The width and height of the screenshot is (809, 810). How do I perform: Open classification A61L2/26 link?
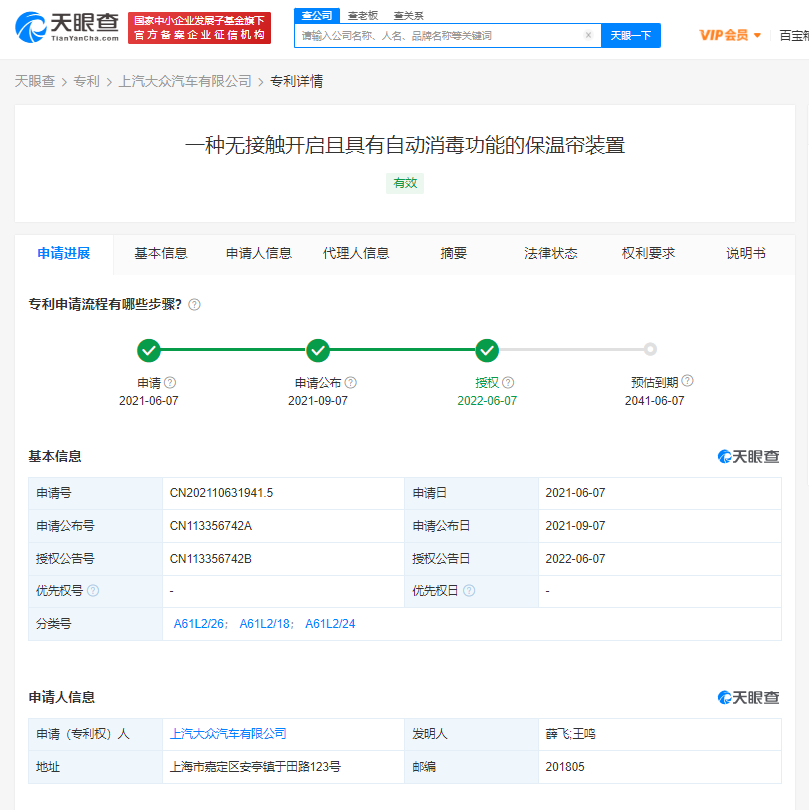click(199, 624)
